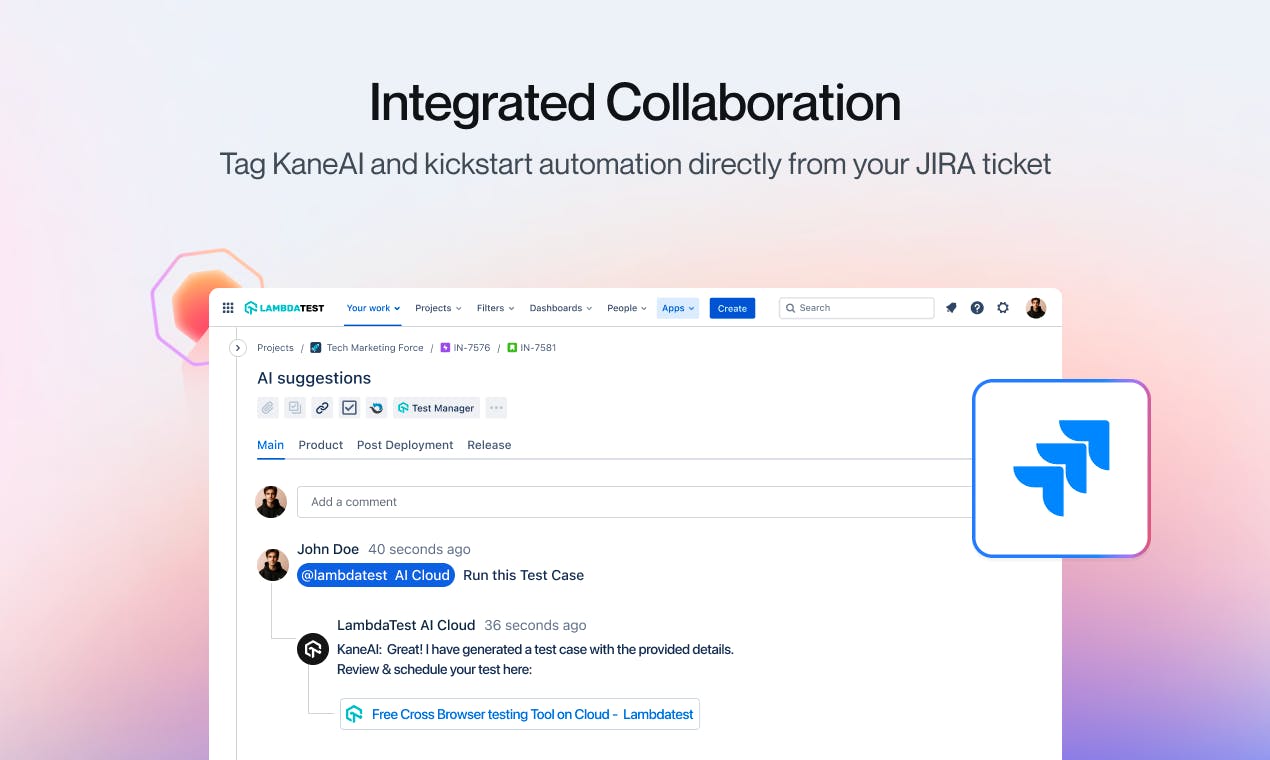
Task: Open notifications icon
Action: pyautogui.click(x=951, y=308)
